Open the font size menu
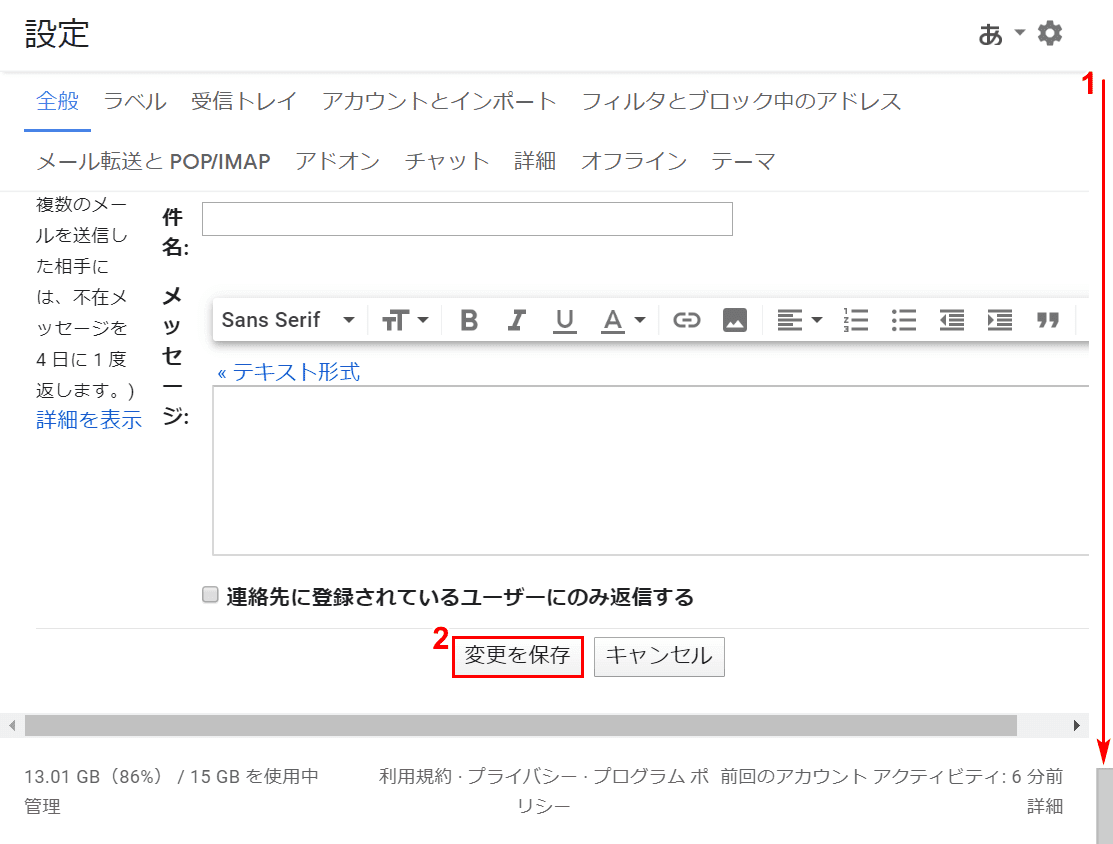 (x=405, y=320)
